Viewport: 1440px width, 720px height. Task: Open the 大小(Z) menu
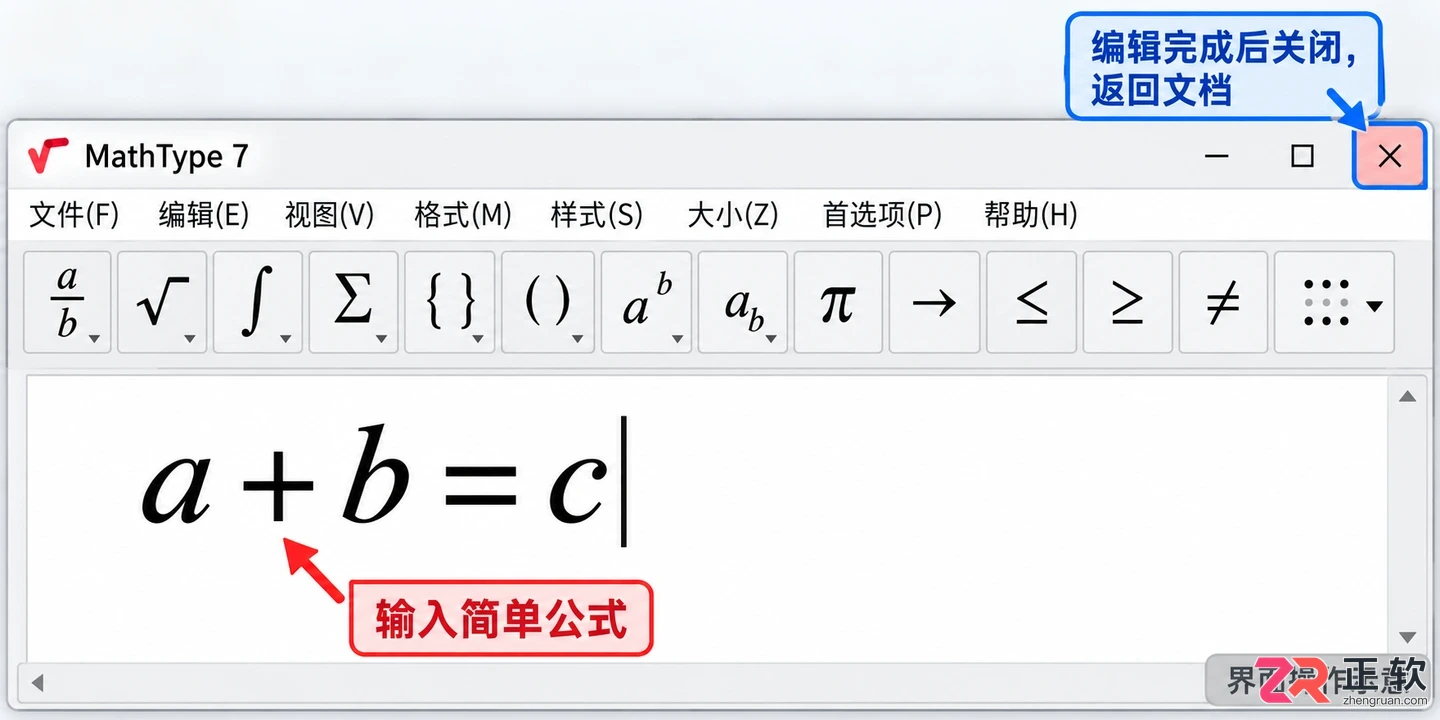tap(732, 214)
